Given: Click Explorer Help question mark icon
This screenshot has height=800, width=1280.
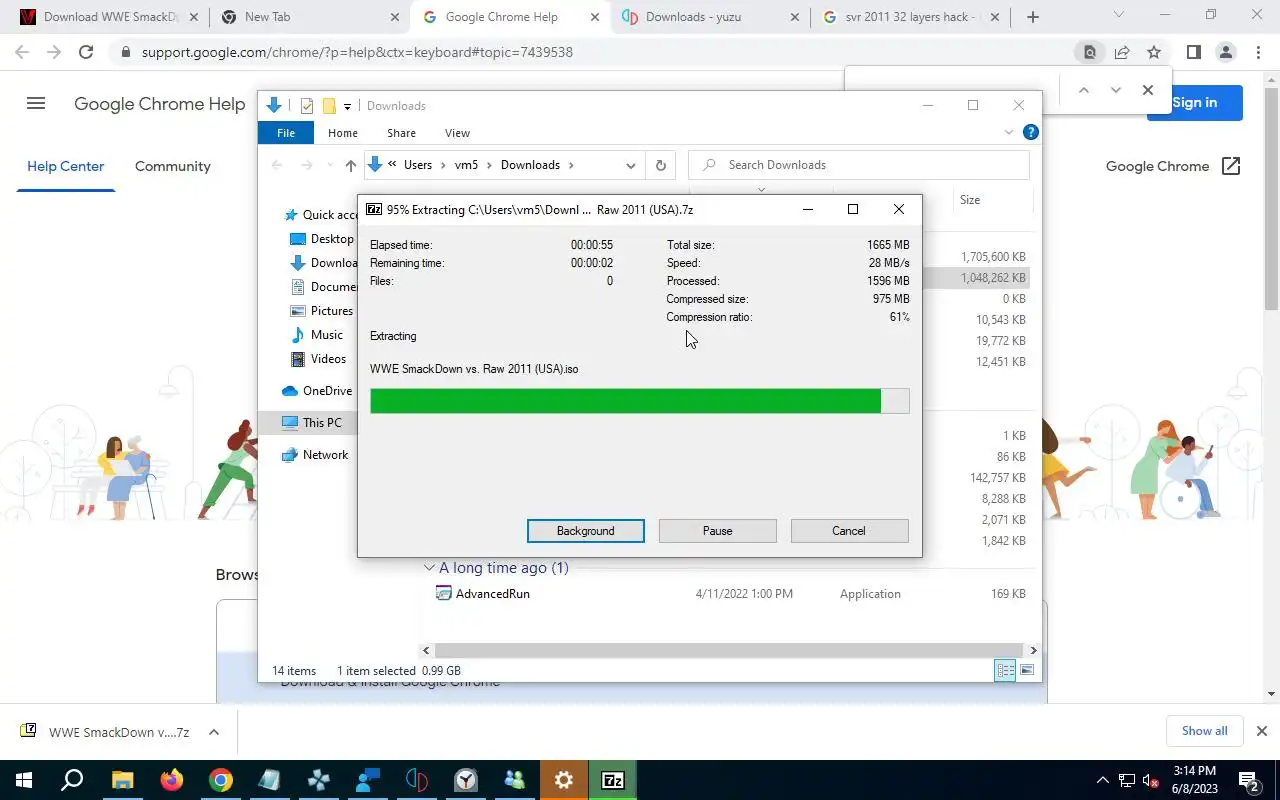Looking at the screenshot, I should coord(1031,132).
